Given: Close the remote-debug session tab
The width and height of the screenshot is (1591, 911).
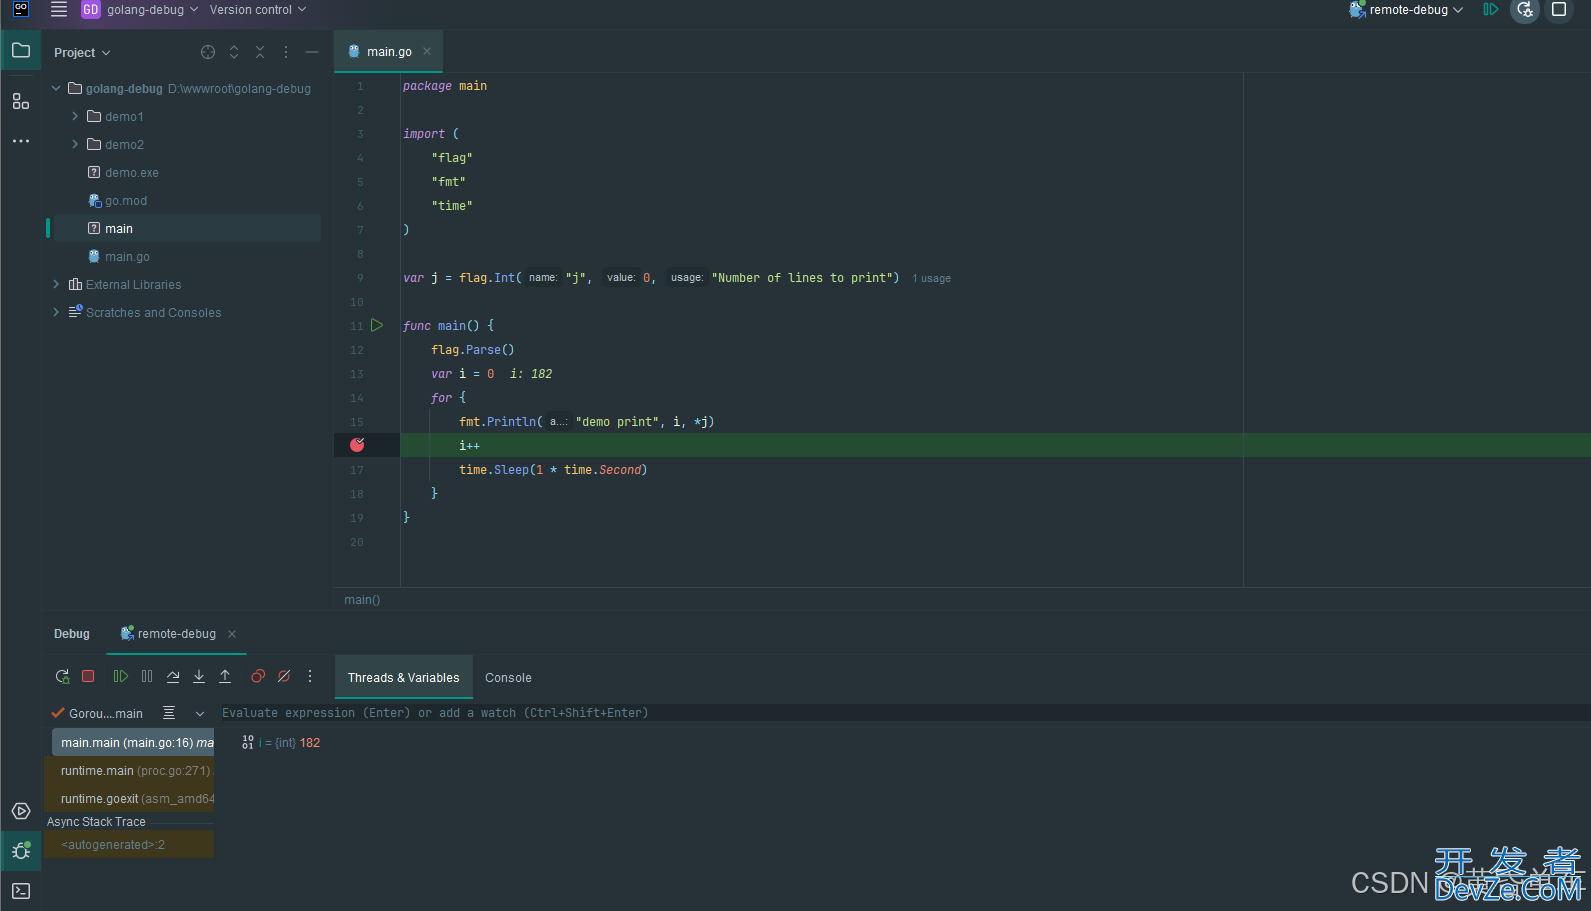Looking at the screenshot, I should pos(232,634).
